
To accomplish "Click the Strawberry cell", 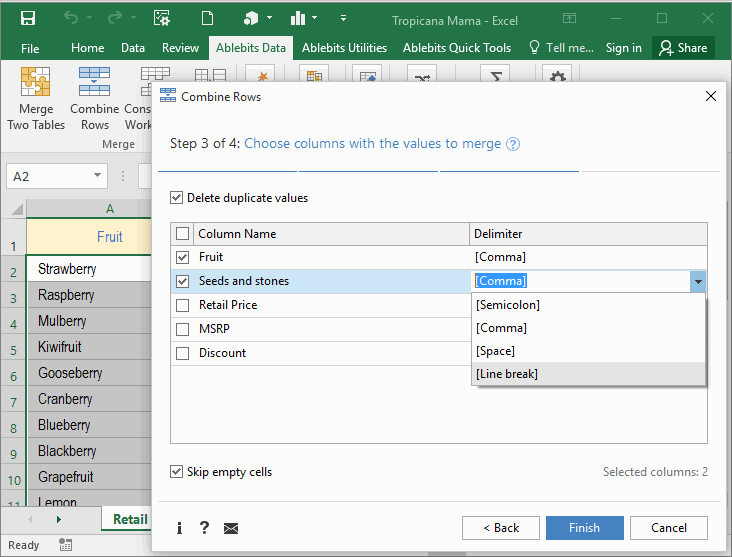I will click(89, 268).
